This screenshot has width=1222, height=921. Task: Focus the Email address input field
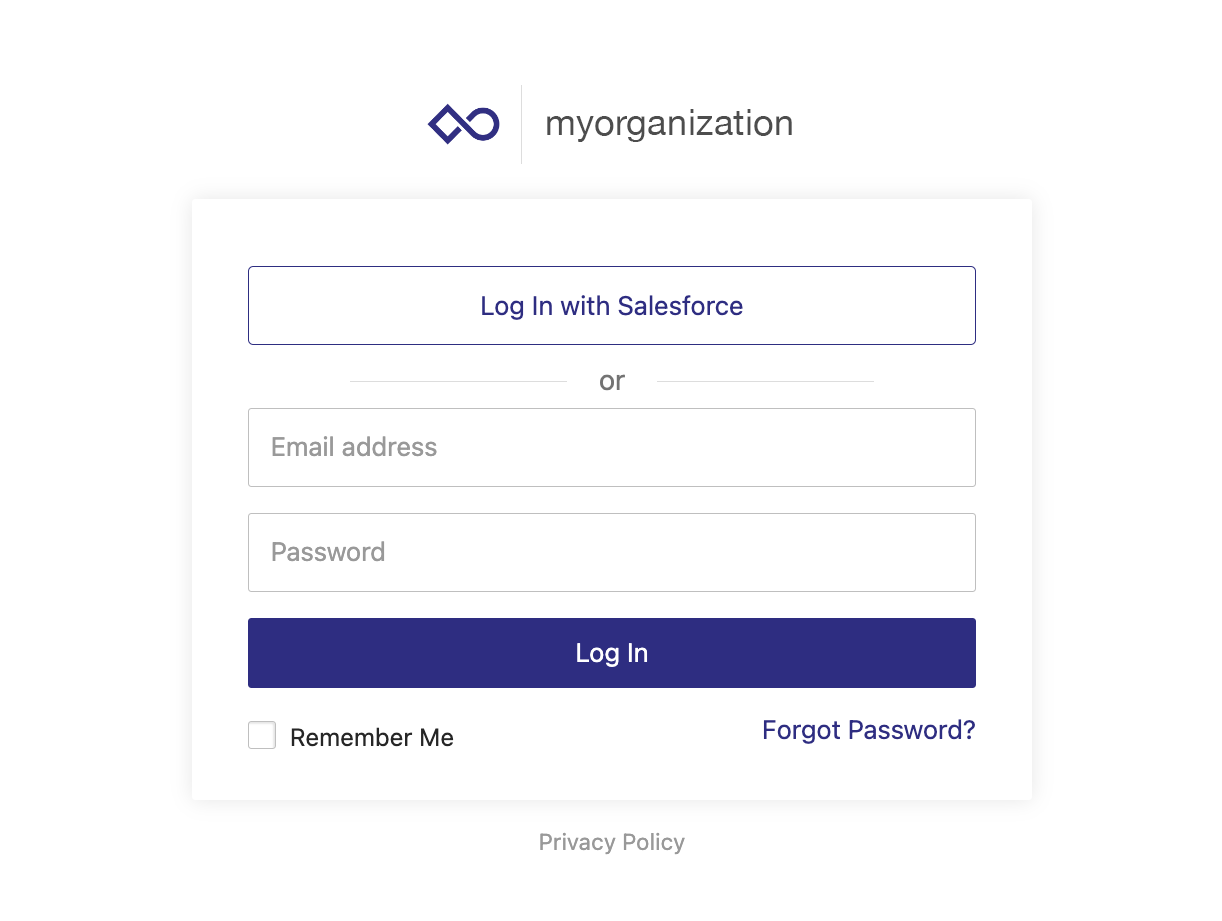(x=611, y=447)
